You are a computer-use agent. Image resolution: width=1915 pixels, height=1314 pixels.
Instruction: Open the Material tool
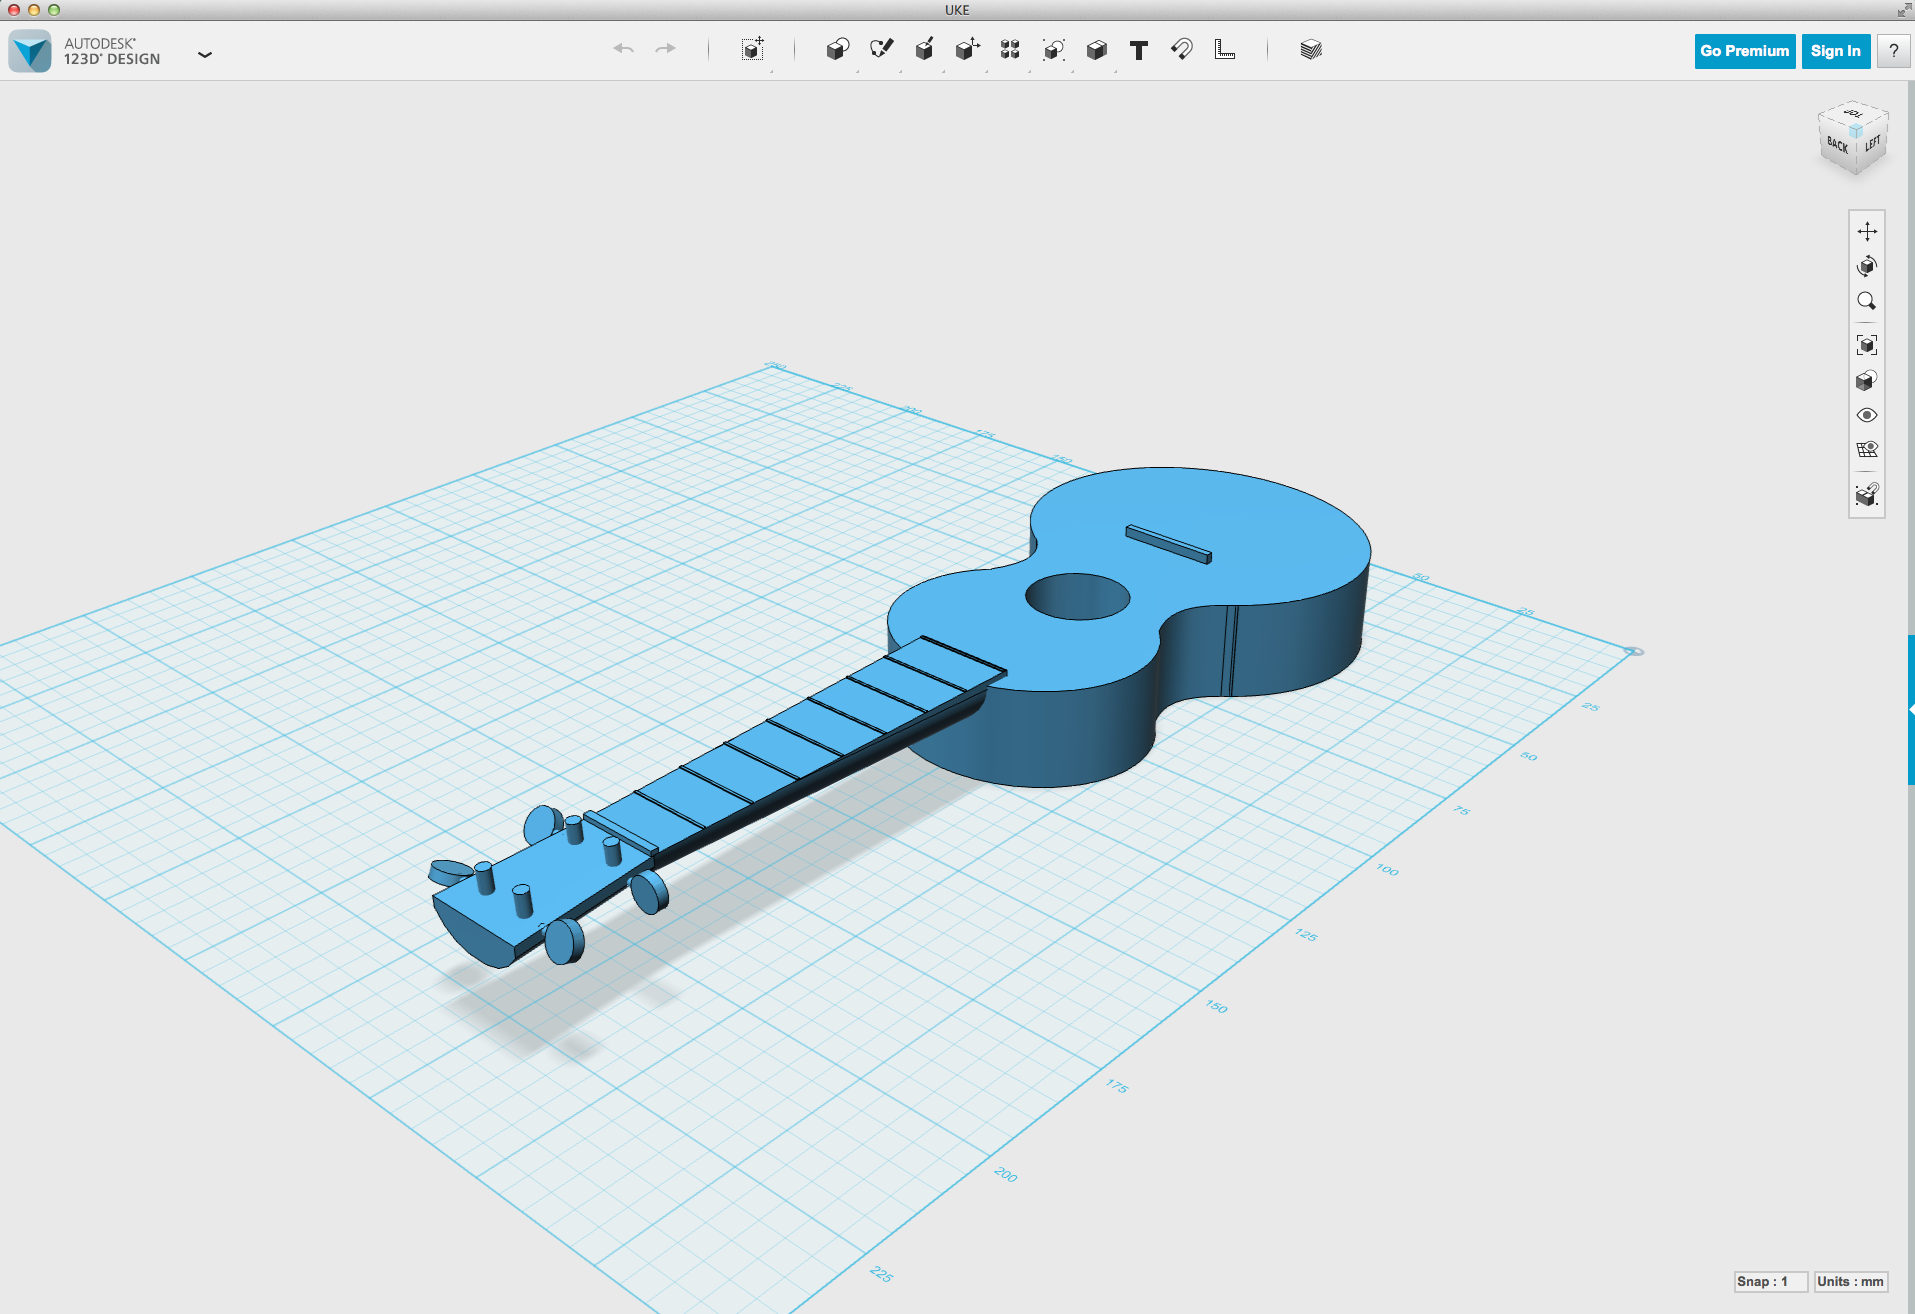point(1311,49)
